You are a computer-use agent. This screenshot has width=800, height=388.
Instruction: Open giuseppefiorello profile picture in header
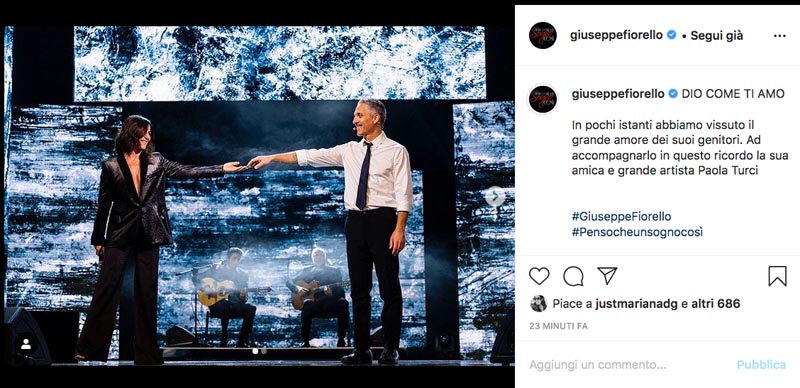pyautogui.click(x=542, y=35)
